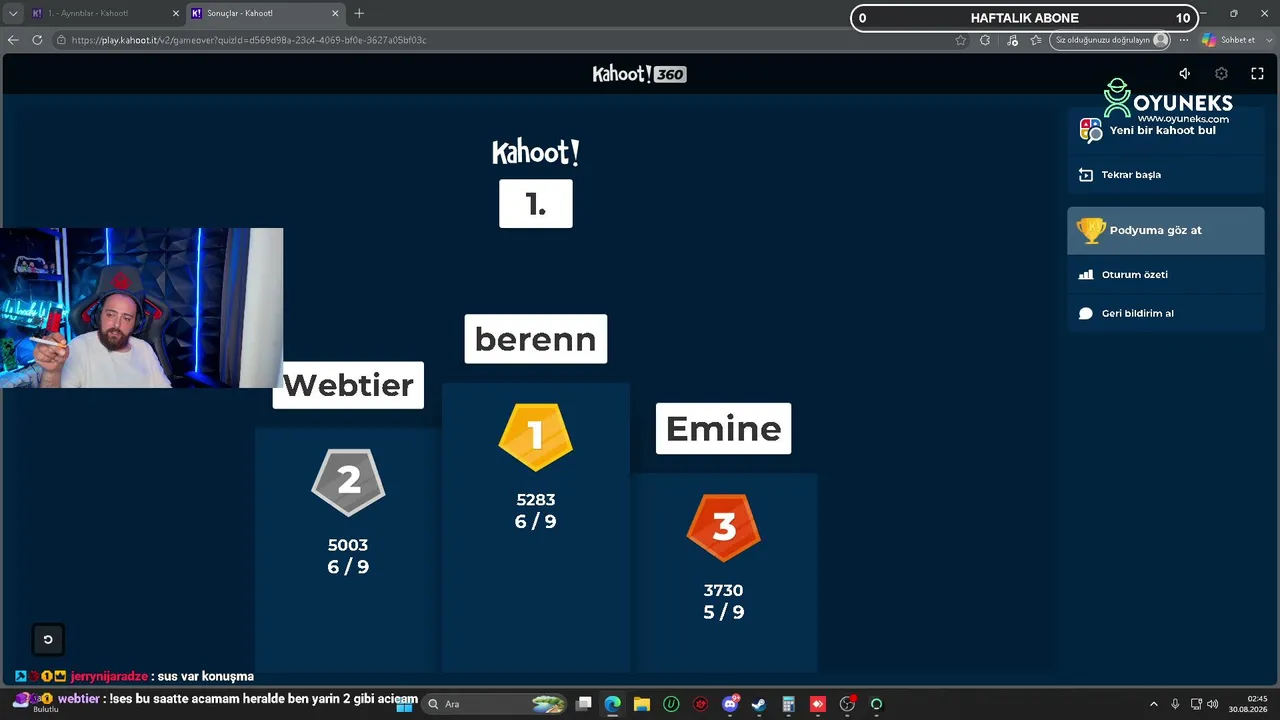The height and width of the screenshot is (720, 1280).
Task: Click the replay arrow button at bottom-left
Action: [x=48, y=640]
